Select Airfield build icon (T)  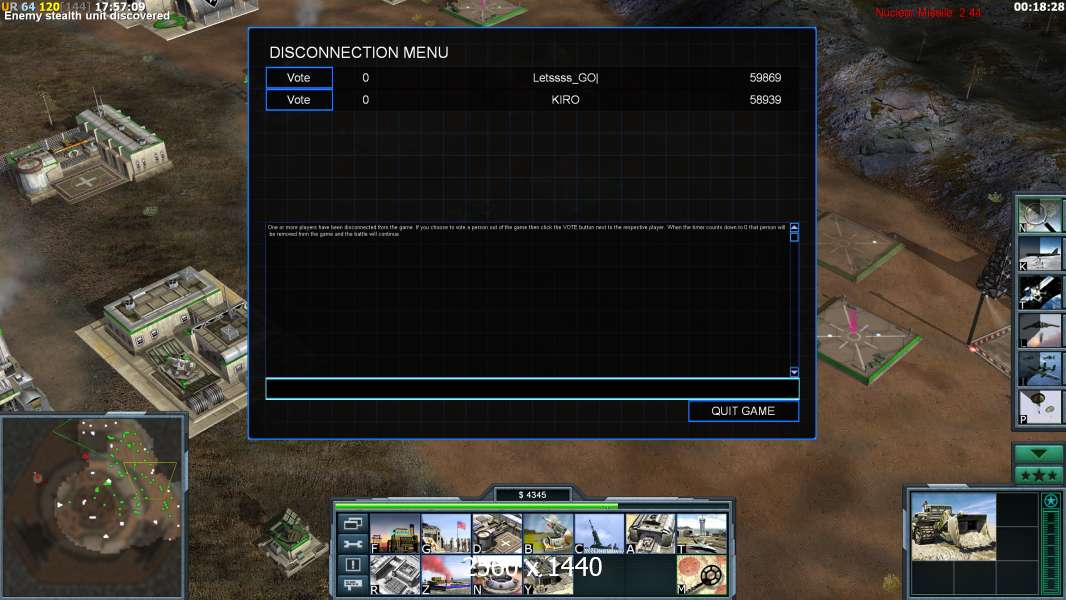(x=702, y=533)
